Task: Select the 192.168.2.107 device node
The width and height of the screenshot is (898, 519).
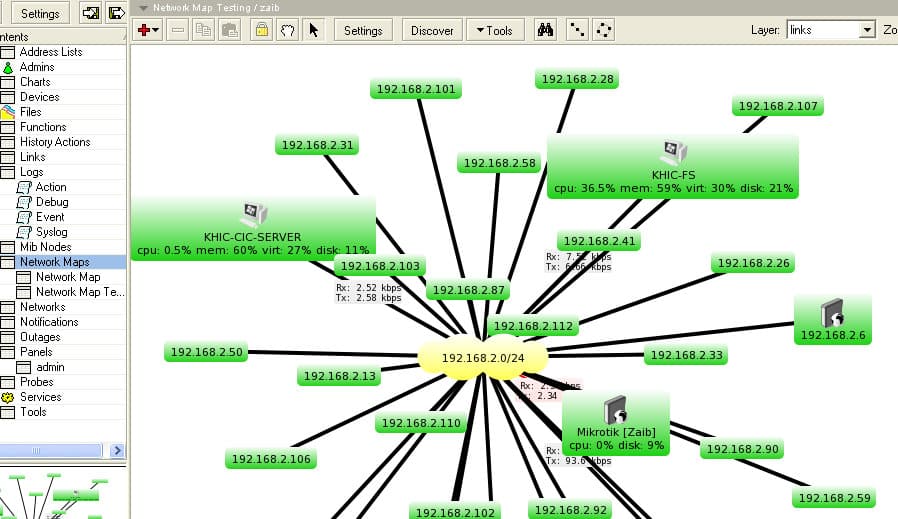Action: 778,106
